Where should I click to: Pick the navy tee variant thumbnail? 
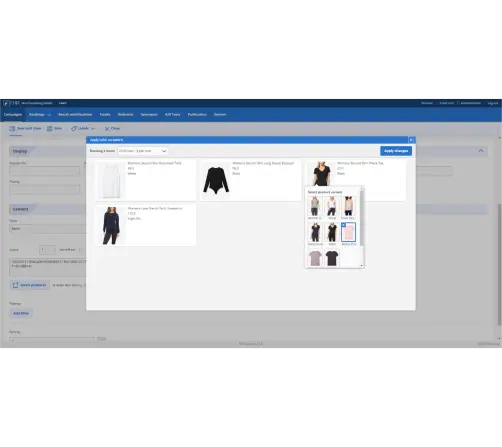[x=315, y=232]
